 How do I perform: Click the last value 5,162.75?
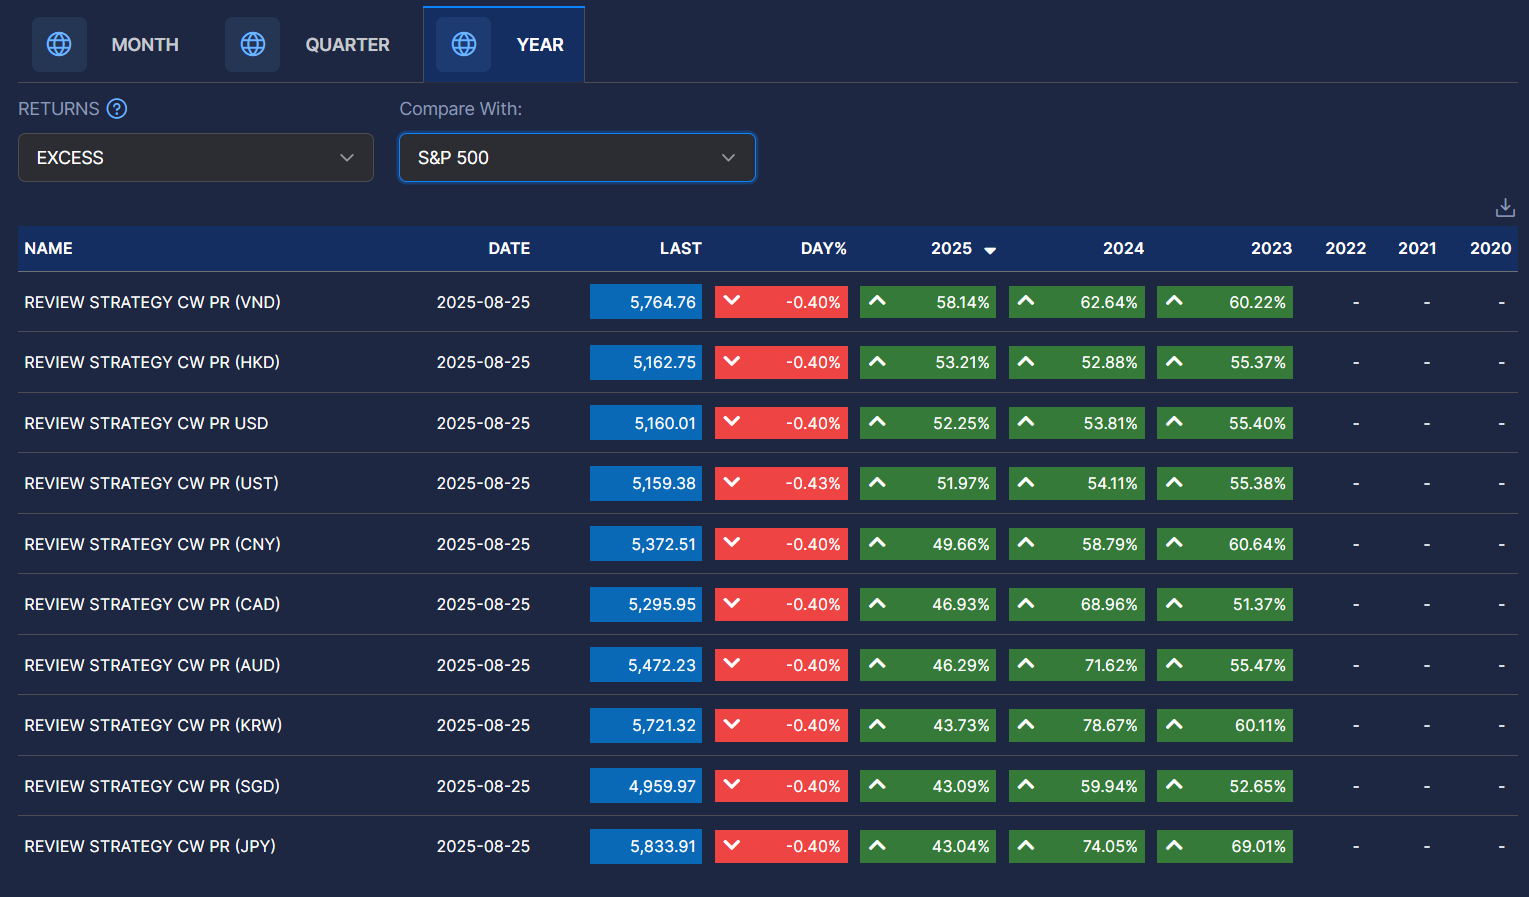click(x=646, y=362)
